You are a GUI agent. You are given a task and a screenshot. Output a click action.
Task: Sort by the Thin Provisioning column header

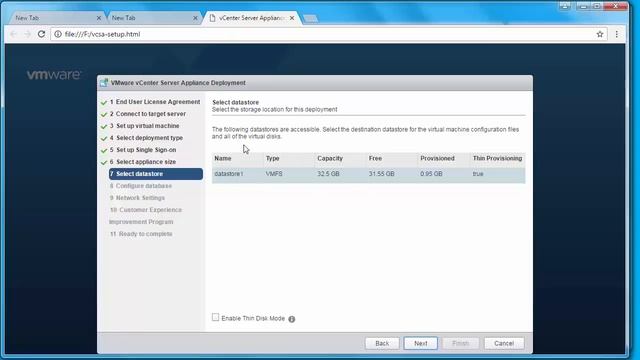pyautogui.click(x=498, y=158)
